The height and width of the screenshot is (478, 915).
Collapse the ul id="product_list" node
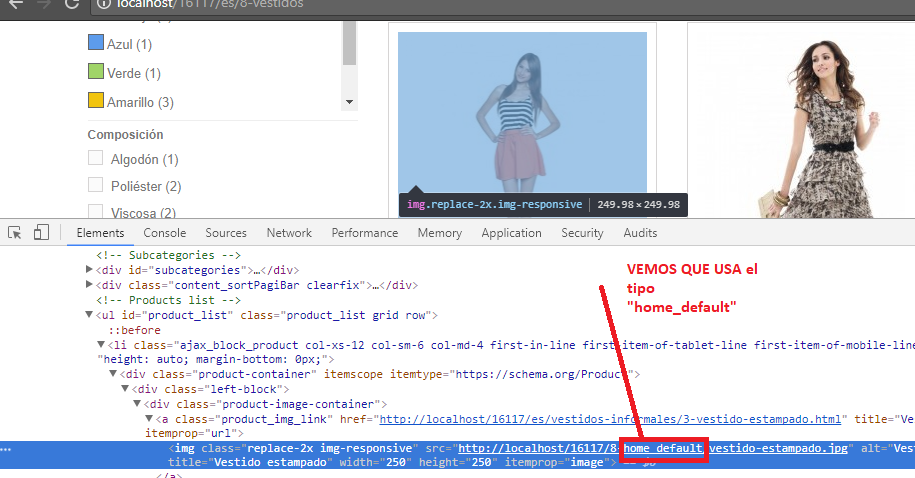(x=90, y=315)
